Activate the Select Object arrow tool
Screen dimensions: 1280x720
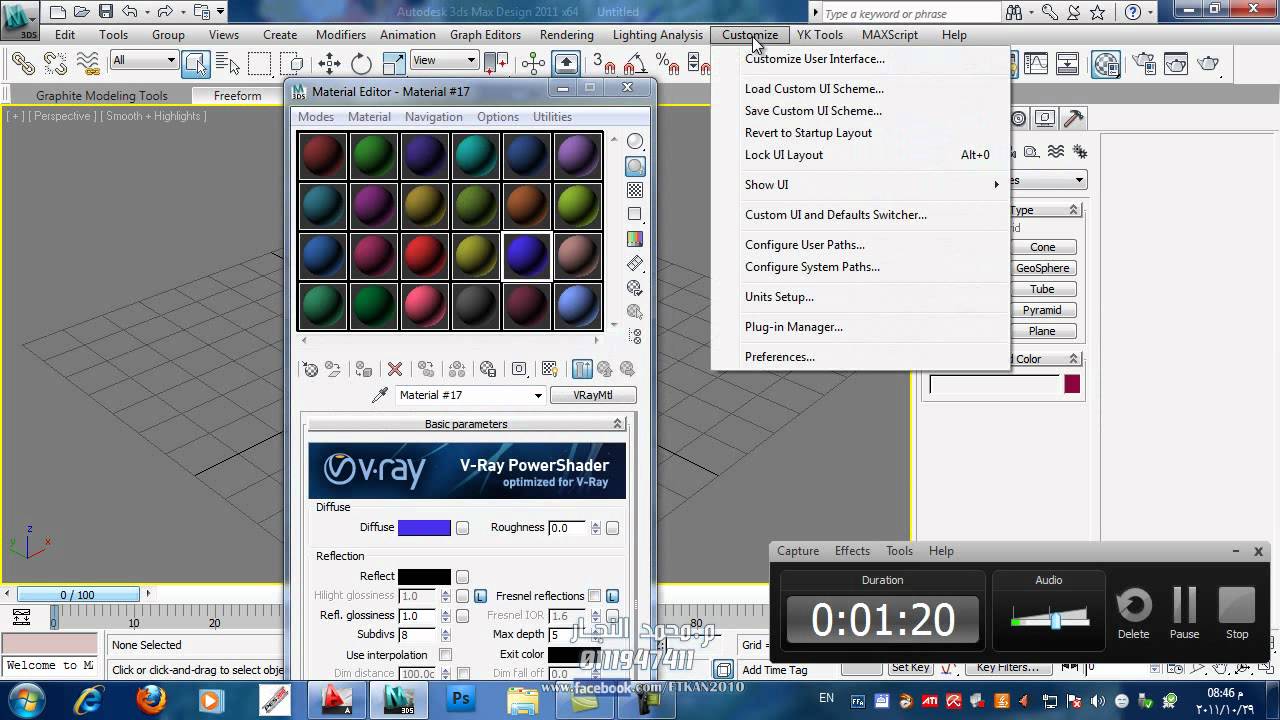coord(196,63)
